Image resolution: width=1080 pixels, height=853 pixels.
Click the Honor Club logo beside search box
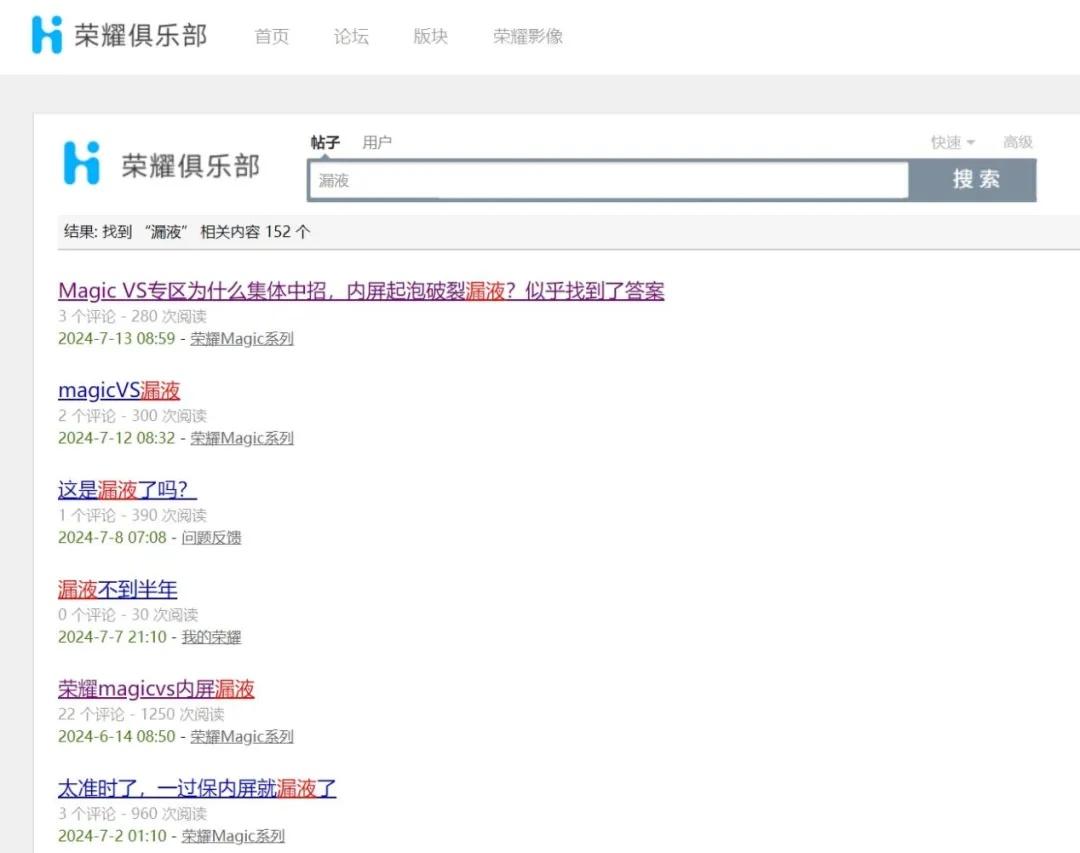tap(161, 164)
